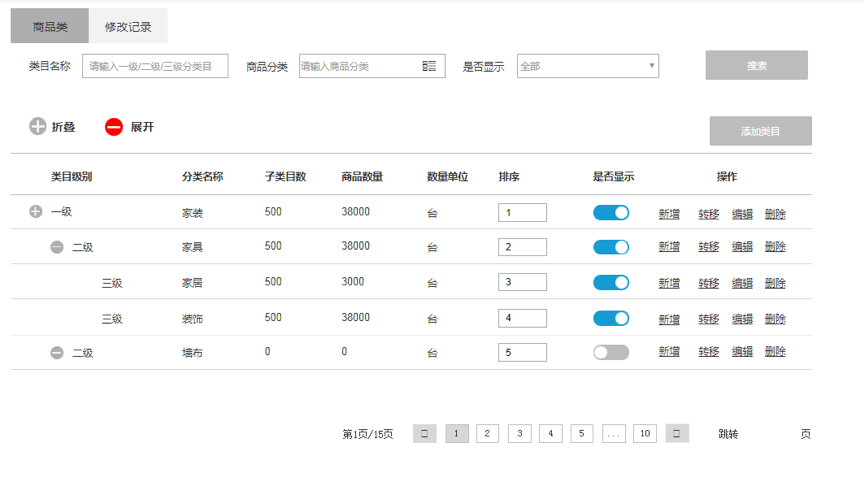
Task: Click the 商品数量 column header
Action: coord(362,177)
